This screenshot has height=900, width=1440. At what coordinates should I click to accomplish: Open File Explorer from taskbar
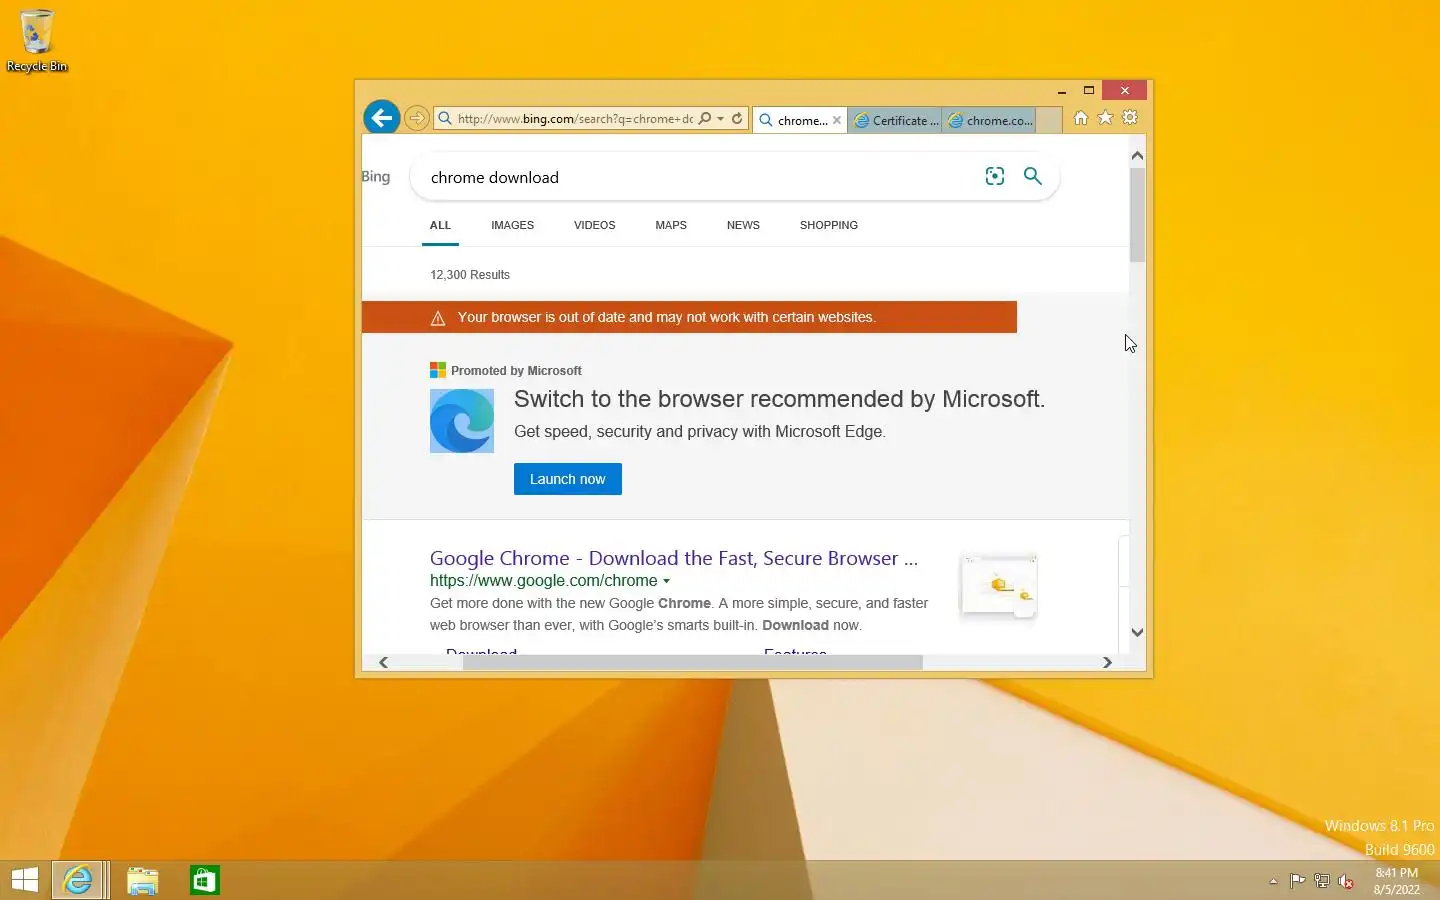[142, 880]
